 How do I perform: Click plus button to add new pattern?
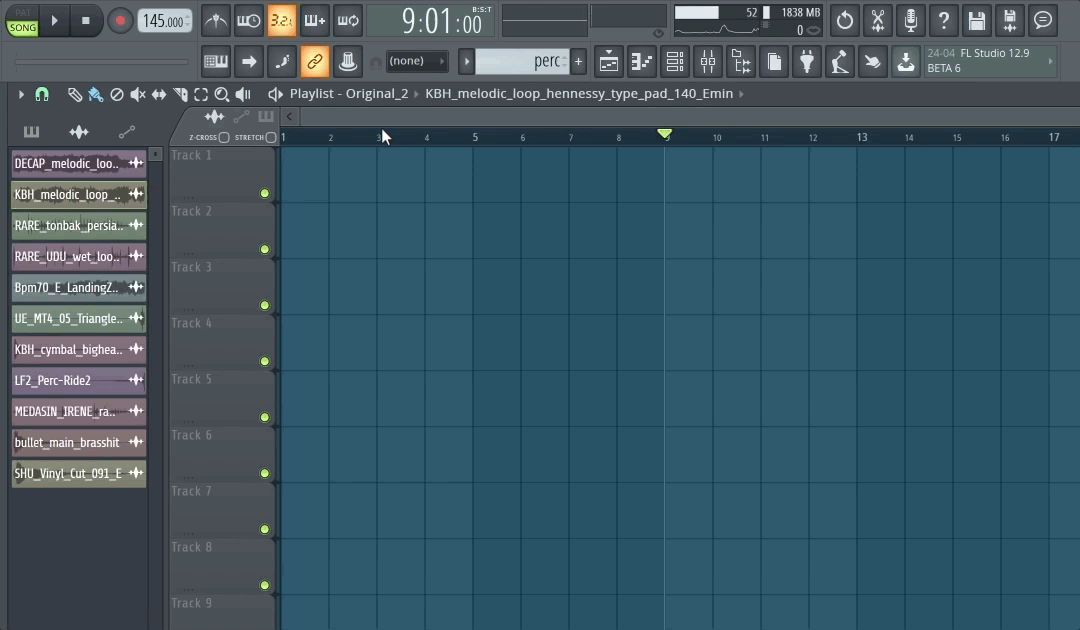(579, 61)
